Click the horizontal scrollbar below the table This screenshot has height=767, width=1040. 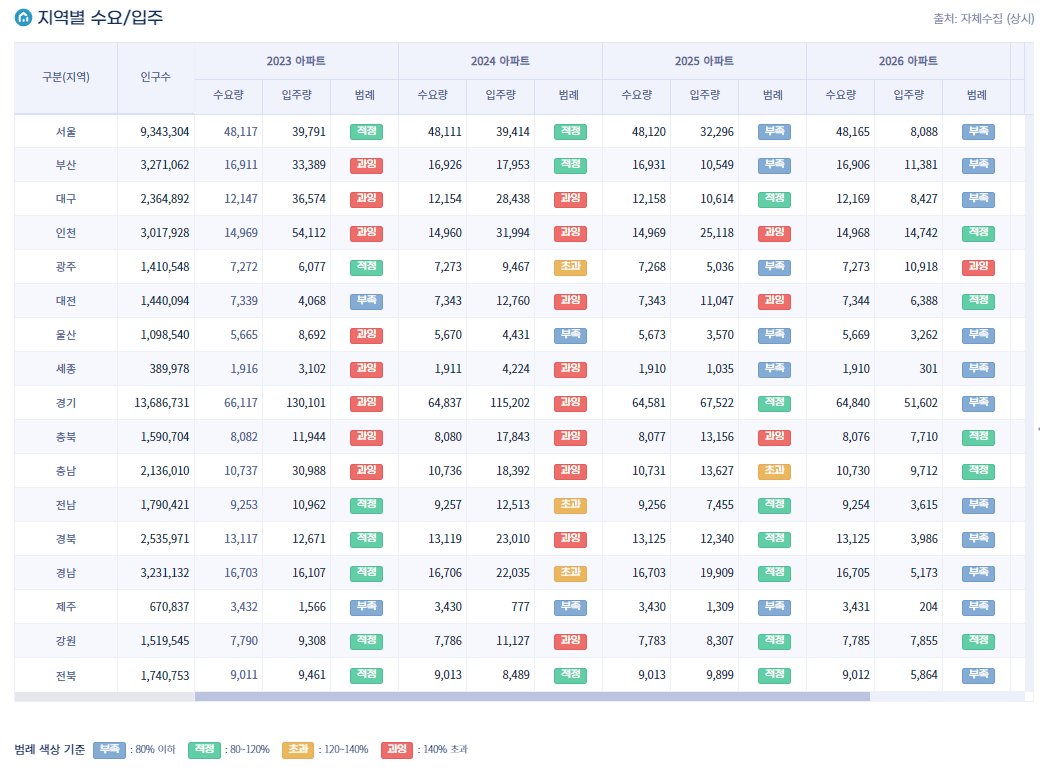coord(532,697)
